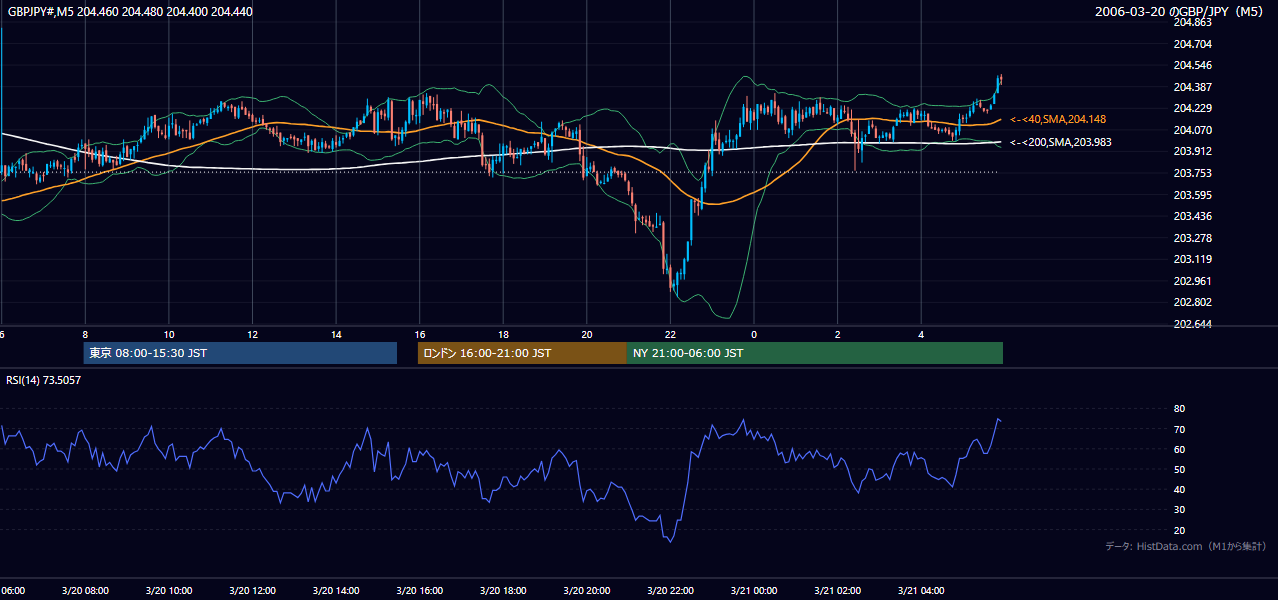The width and height of the screenshot is (1278, 600).
Task: Click hour label 0 below price chart
Action: pyautogui.click(x=754, y=335)
